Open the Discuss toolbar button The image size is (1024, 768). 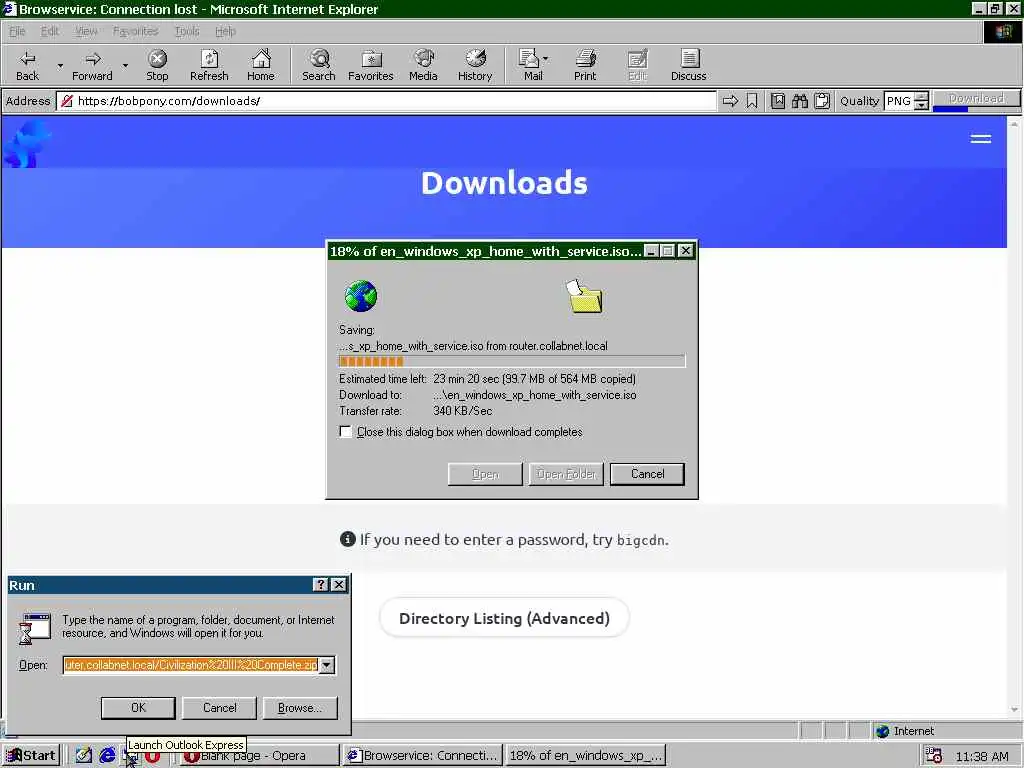(688, 65)
